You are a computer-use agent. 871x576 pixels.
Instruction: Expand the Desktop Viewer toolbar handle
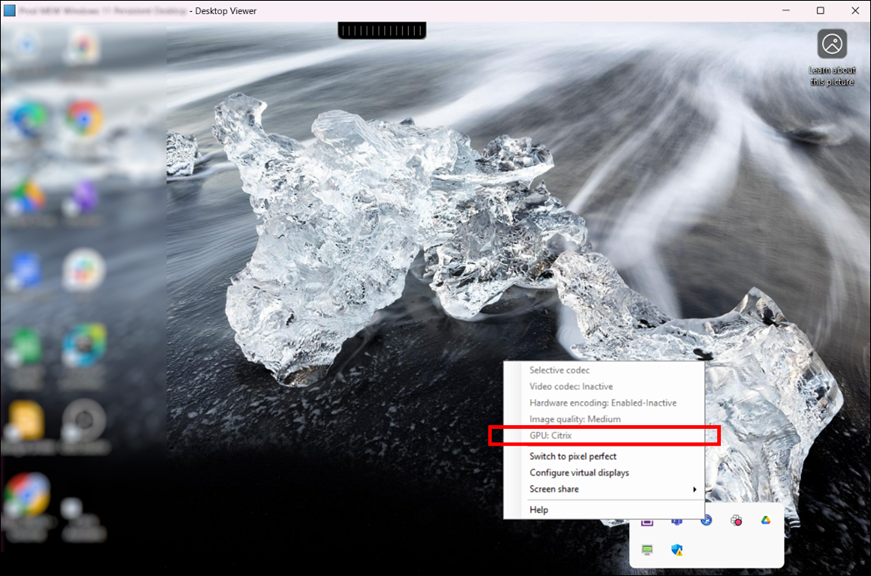click(x=382, y=31)
